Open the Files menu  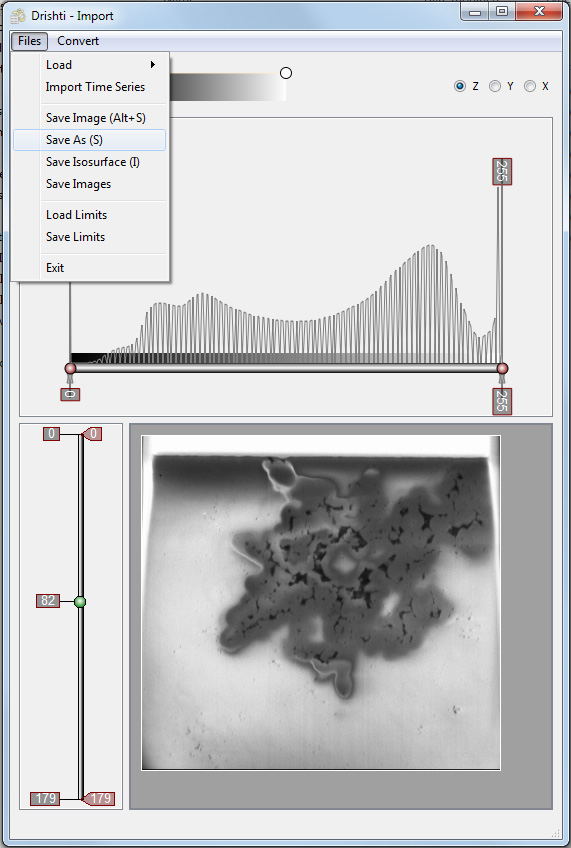click(29, 41)
